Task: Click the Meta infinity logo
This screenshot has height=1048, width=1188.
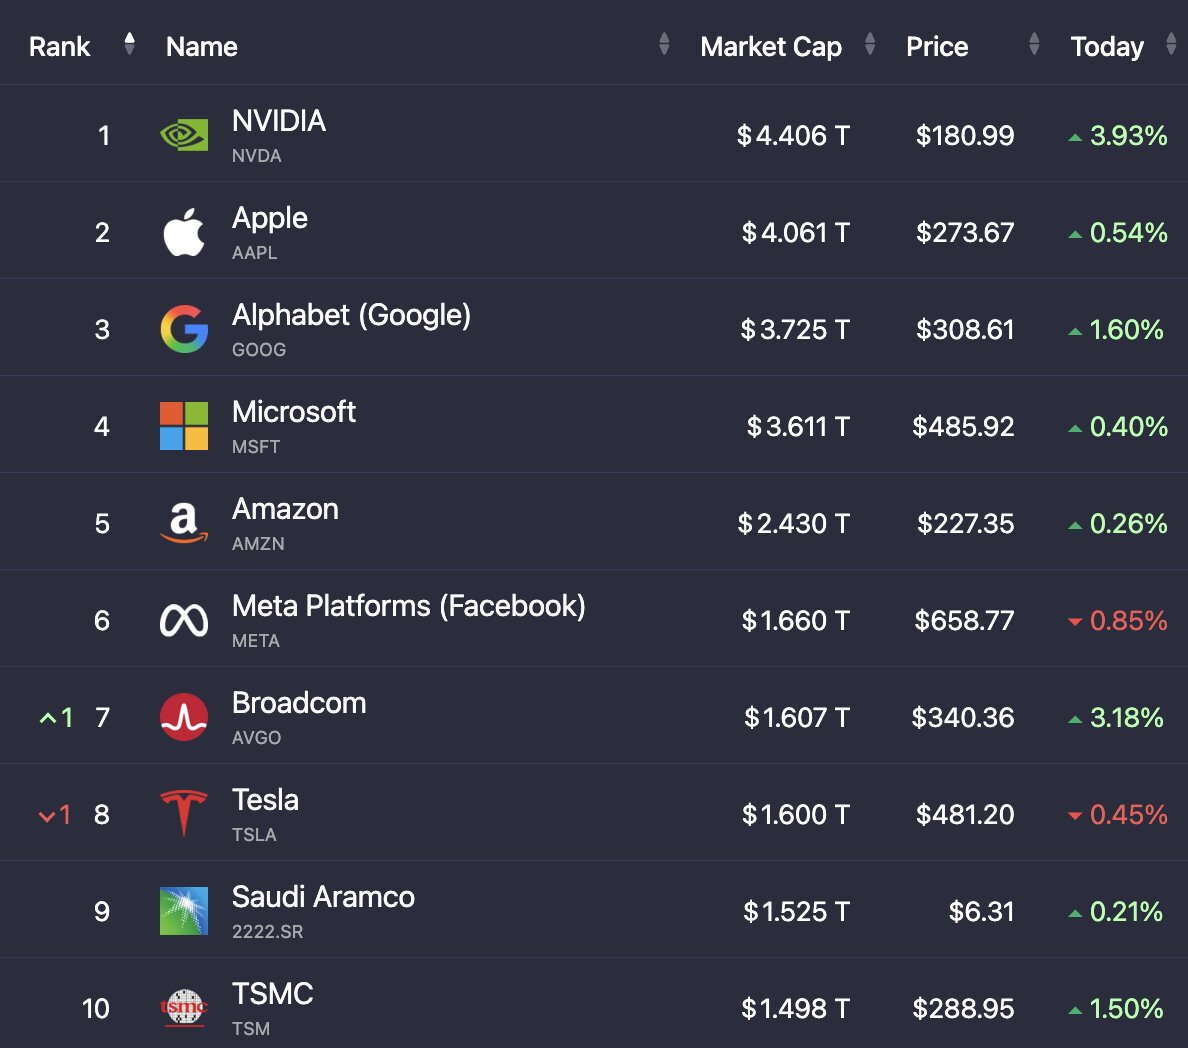Action: click(184, 620)
